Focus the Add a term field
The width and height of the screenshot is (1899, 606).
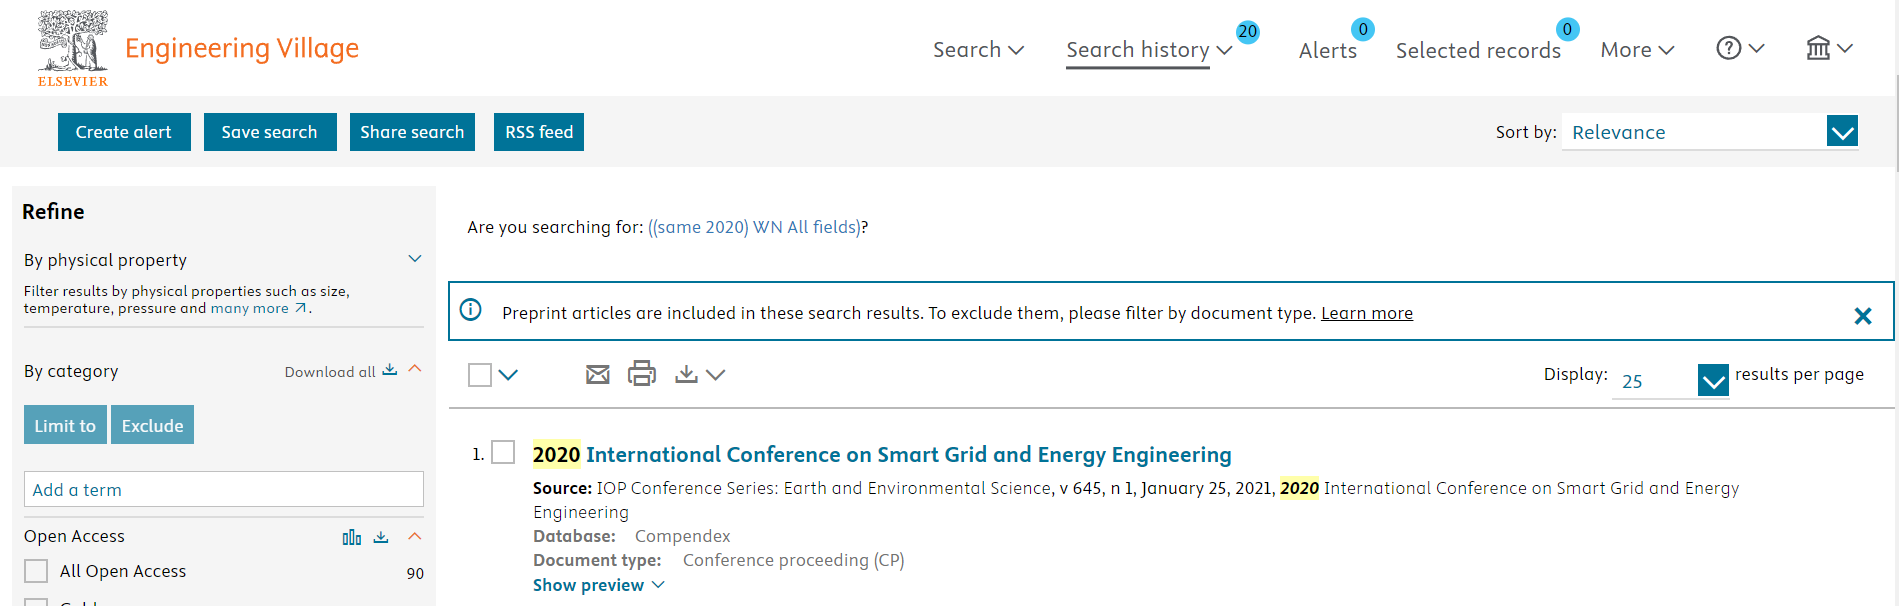click(224, 489)
